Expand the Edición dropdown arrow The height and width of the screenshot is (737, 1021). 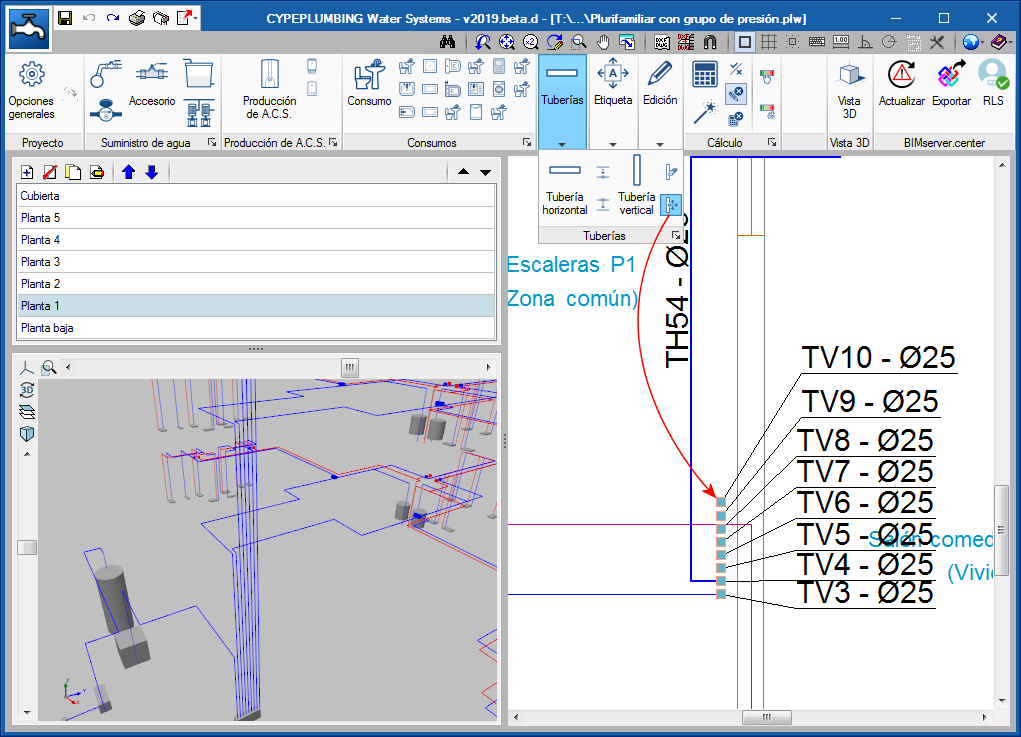tap(660, 145)
